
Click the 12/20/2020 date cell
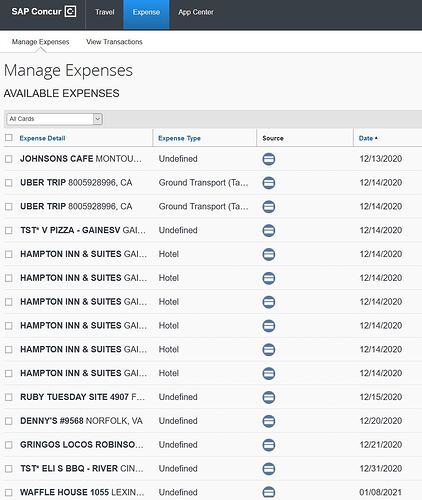pos(381,421)
